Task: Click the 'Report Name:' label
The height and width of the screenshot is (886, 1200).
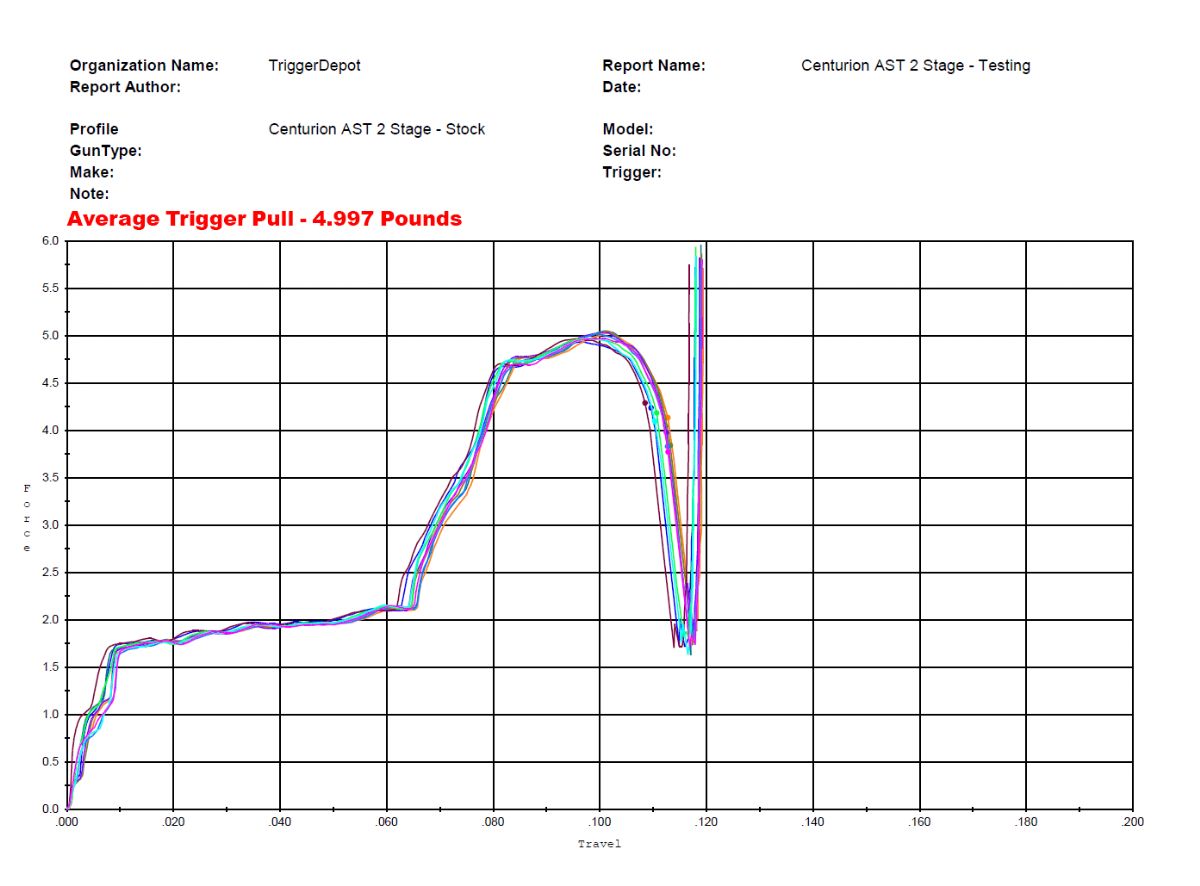Action: click(654, 66)
